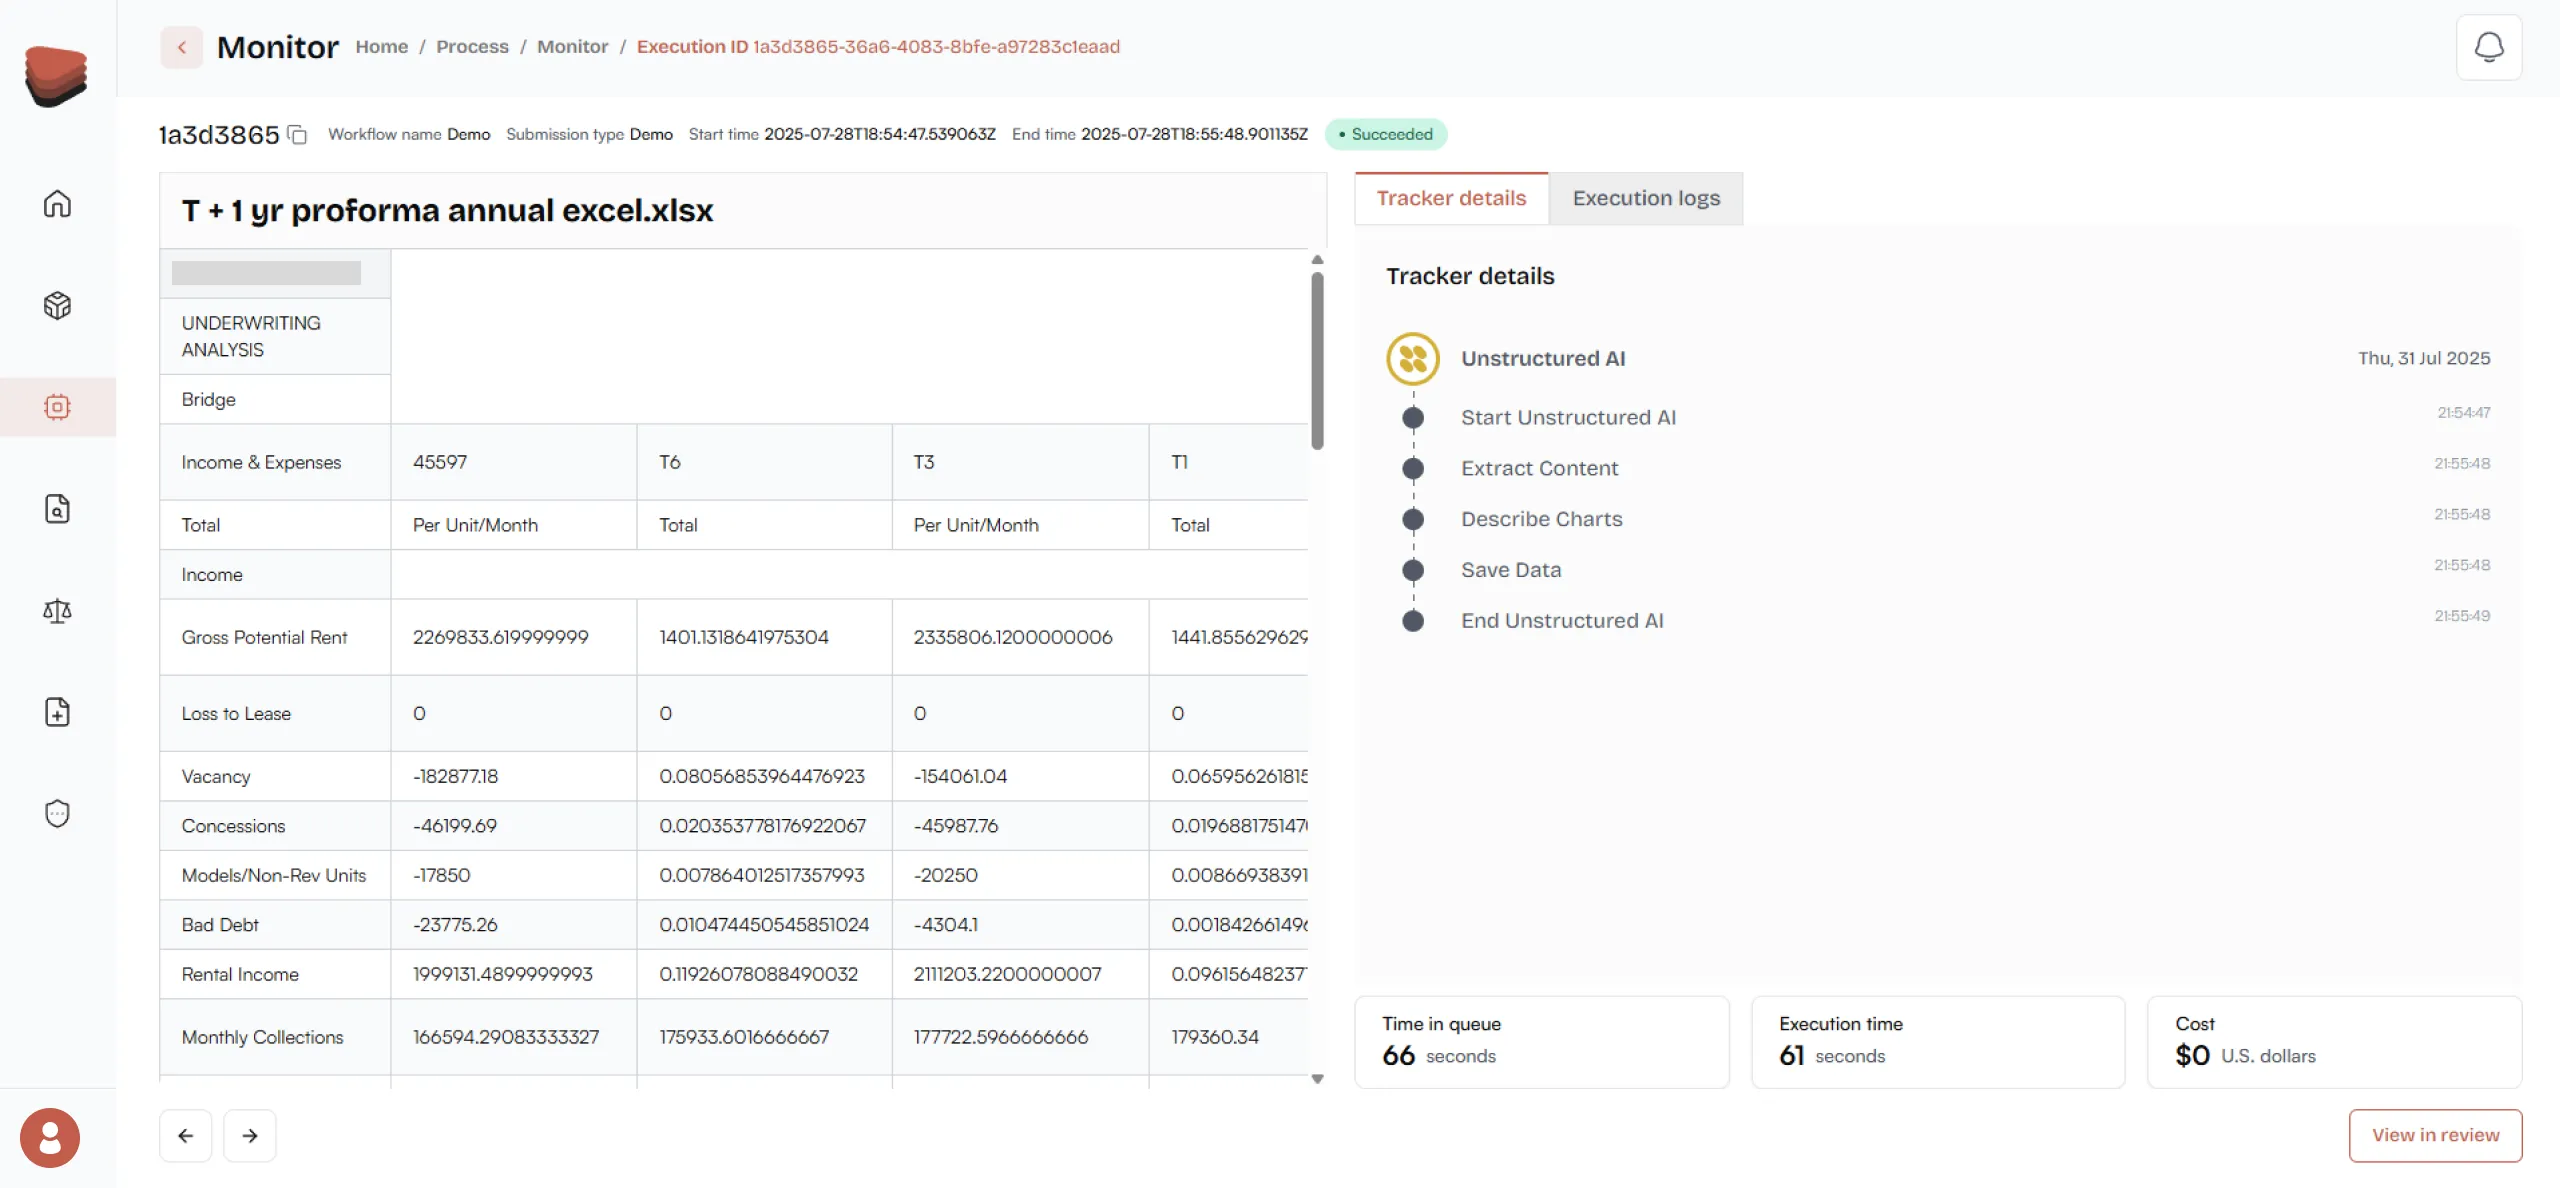Viewport: 2560px width, 1188px height.
Task: Click the Bad Debt row label
Action: click(x=220, y=925)
